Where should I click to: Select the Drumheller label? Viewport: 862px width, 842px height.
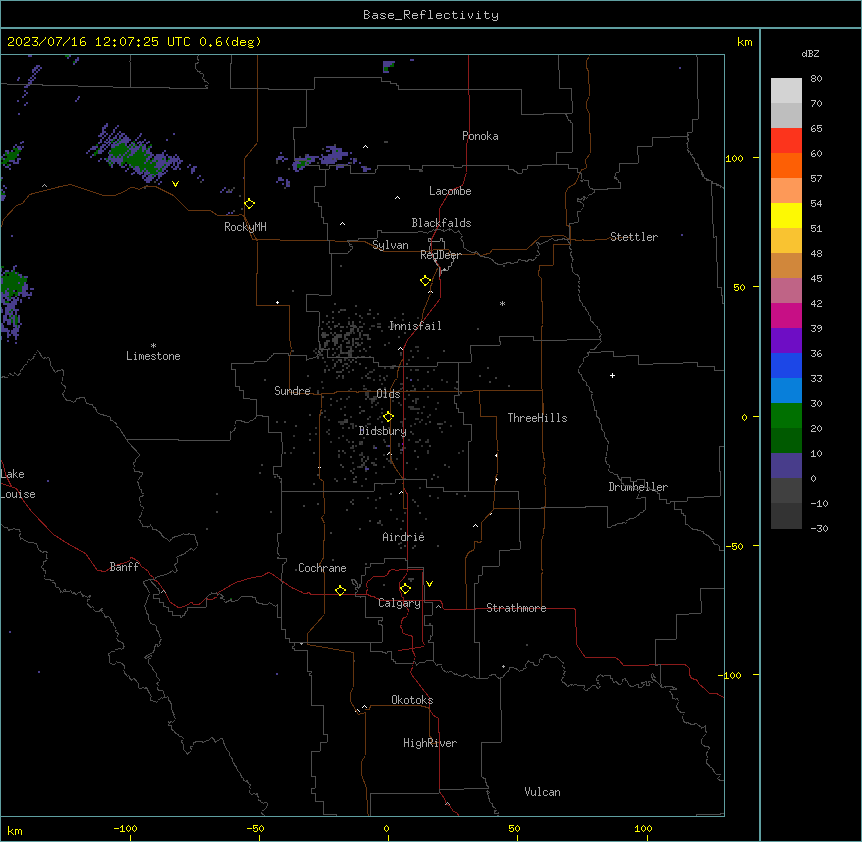coord(638,487)
